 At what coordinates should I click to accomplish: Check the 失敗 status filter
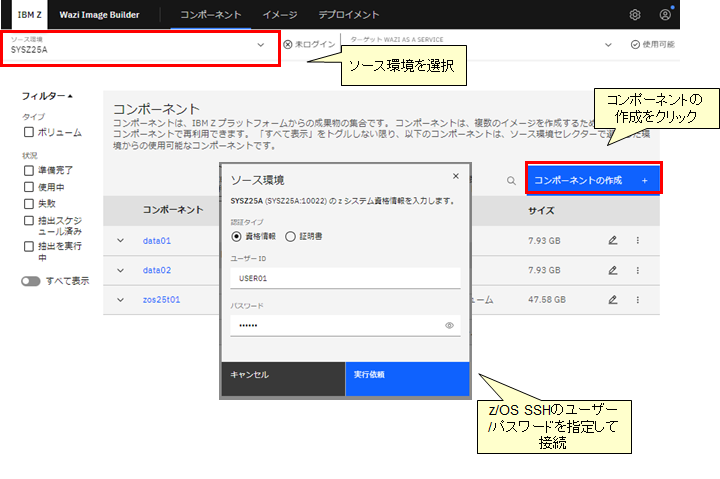point(29,203)
